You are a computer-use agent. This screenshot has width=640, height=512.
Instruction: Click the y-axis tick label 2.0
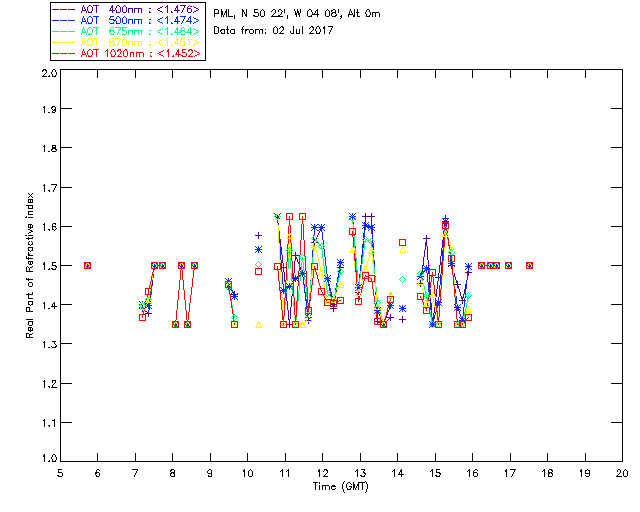(49, 73)
